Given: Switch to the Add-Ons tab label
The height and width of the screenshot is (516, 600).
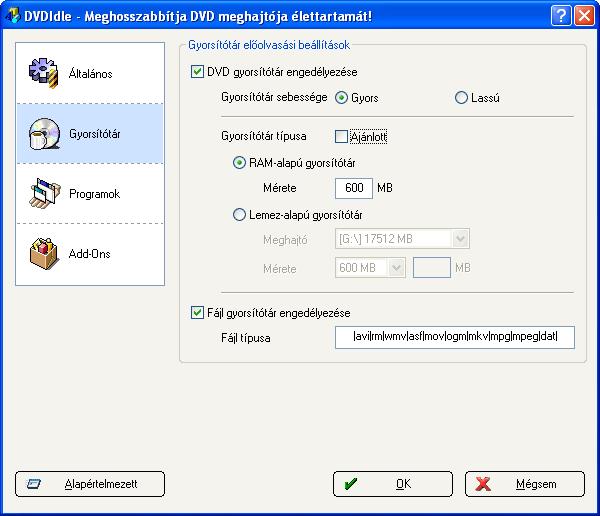Looking at the screenshot, I should (x=90, y=254).
